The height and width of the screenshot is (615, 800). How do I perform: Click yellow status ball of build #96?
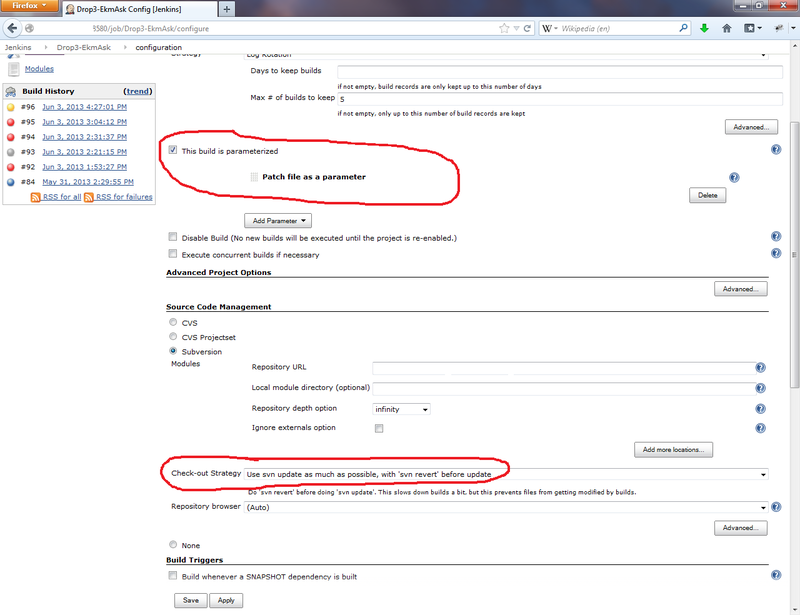(11, 107)
